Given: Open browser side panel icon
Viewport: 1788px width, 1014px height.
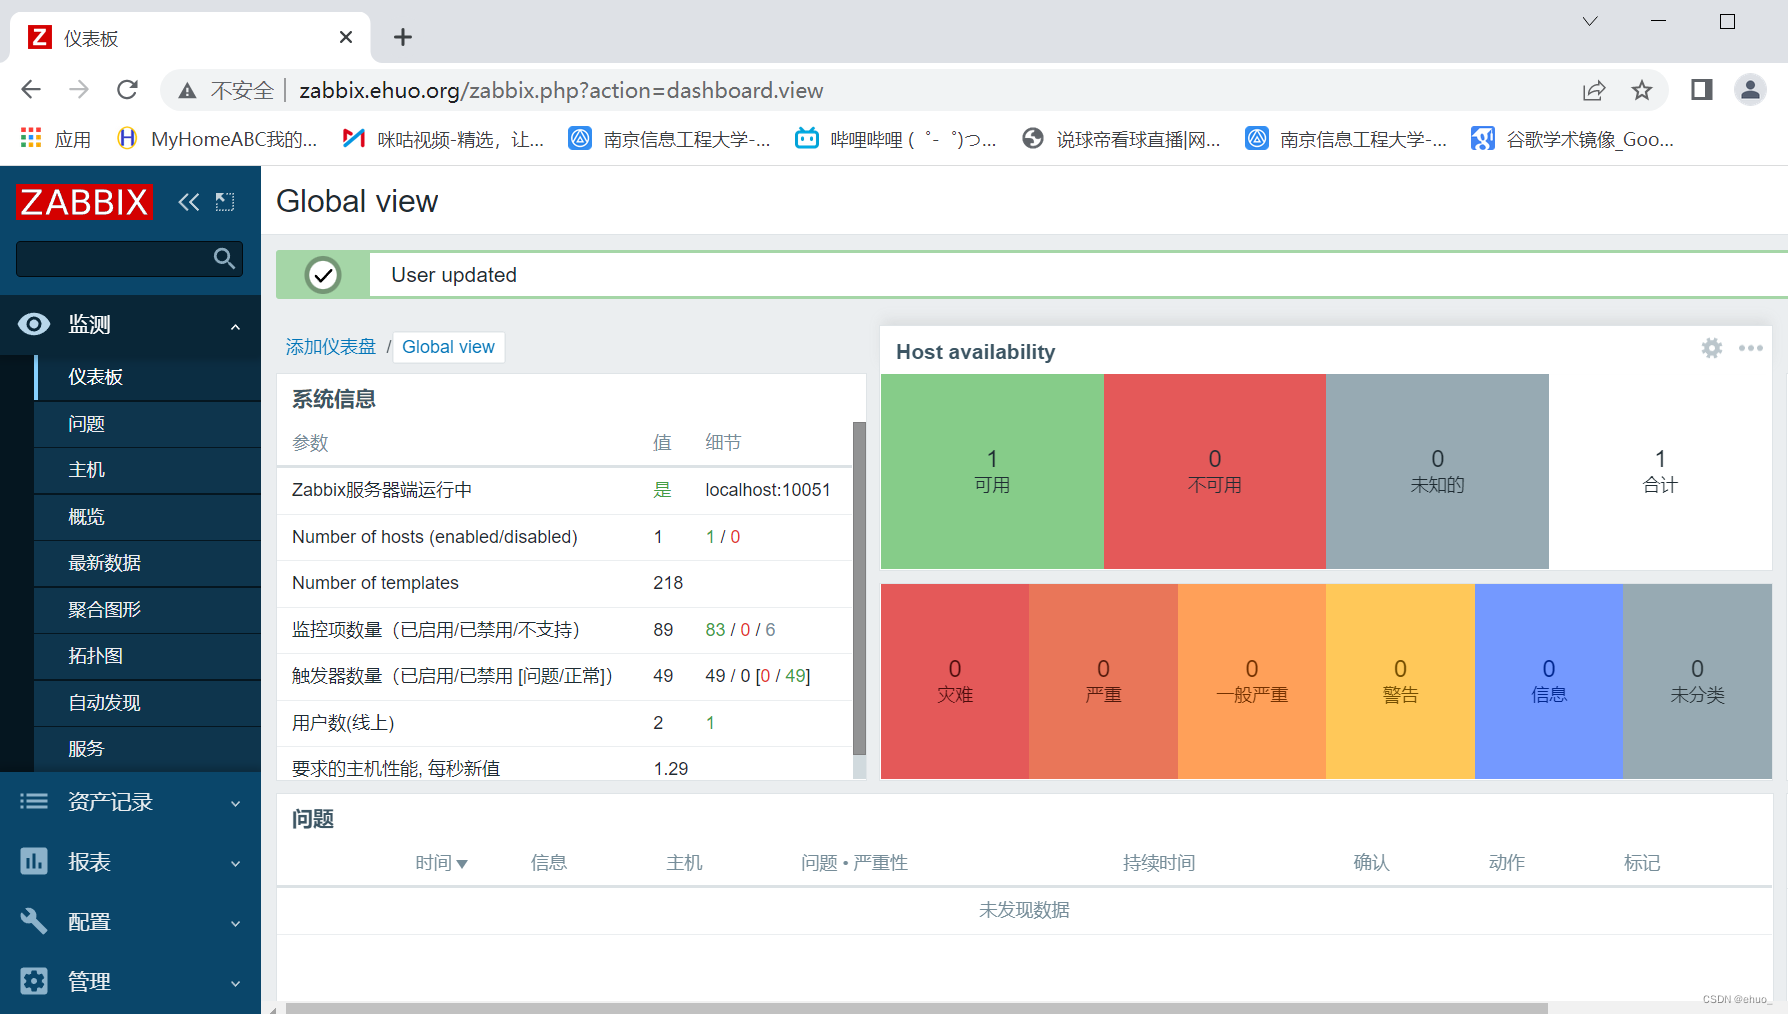Looking at the screenshot, I should 1702,90.
